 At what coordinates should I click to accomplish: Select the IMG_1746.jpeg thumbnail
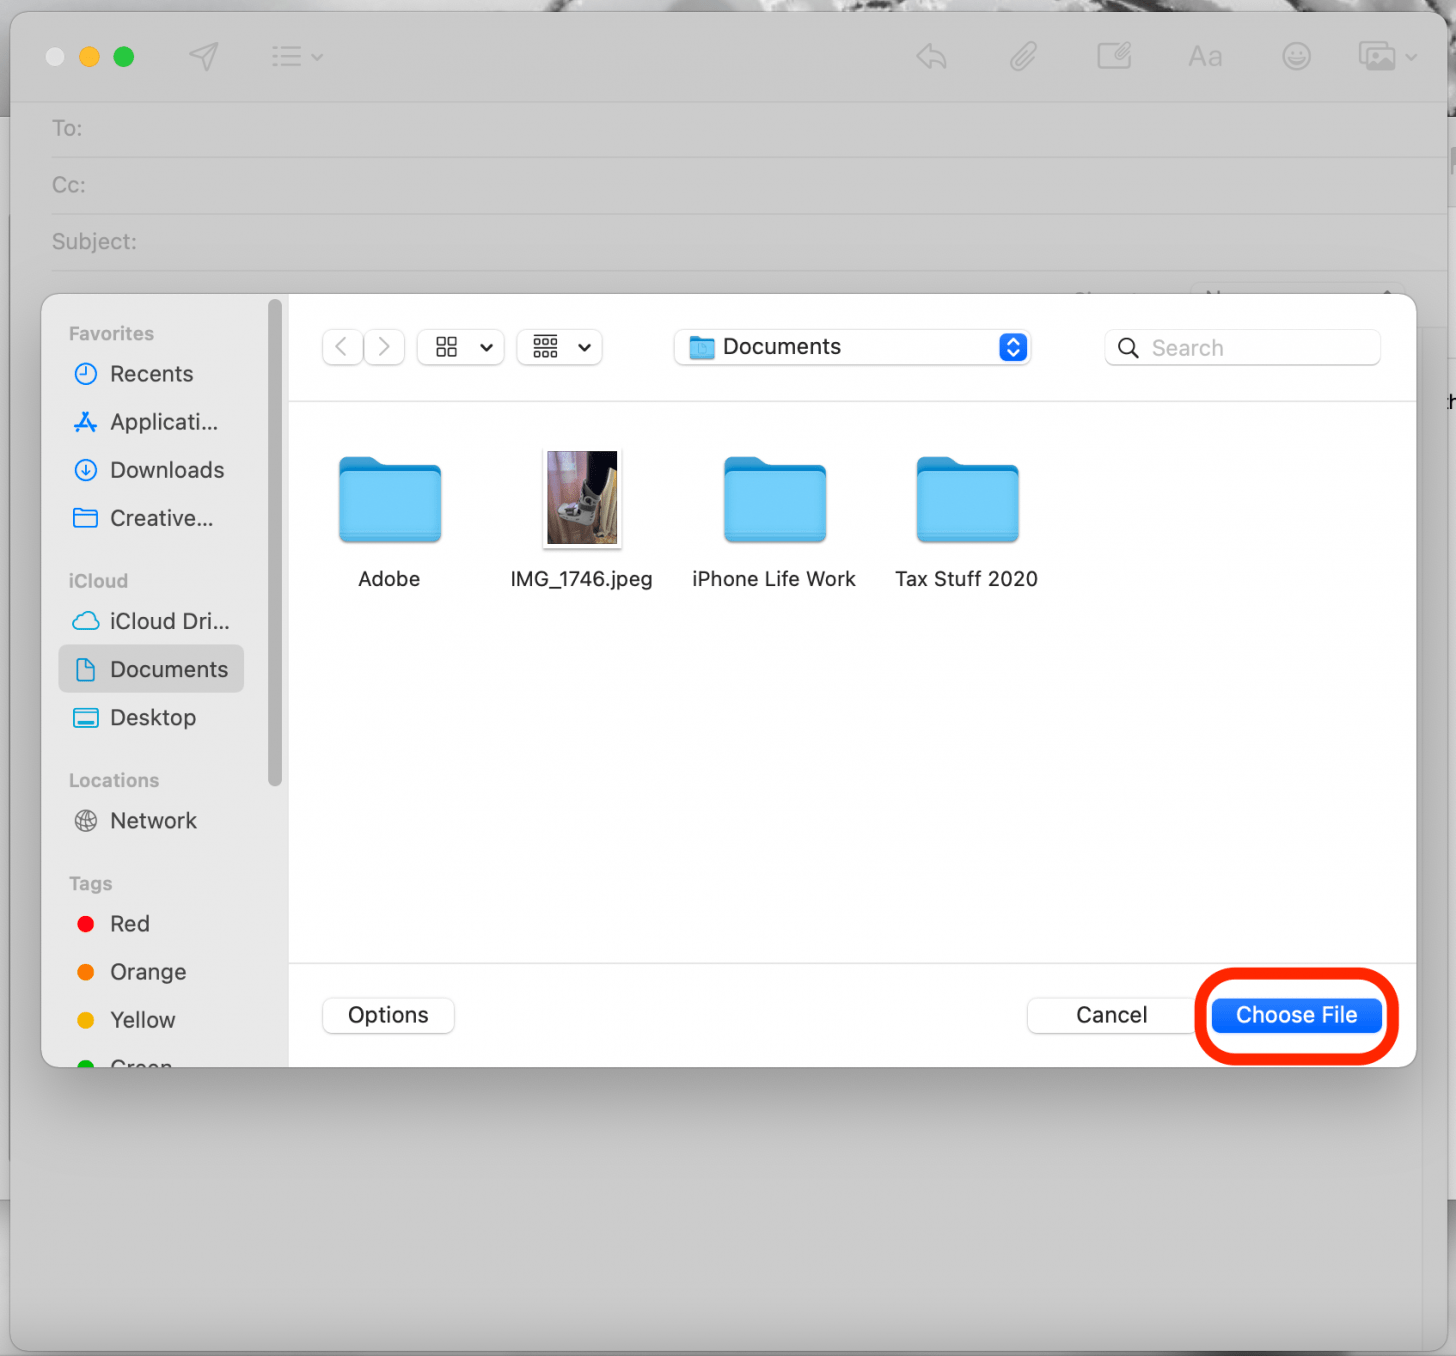pos(581,498)
